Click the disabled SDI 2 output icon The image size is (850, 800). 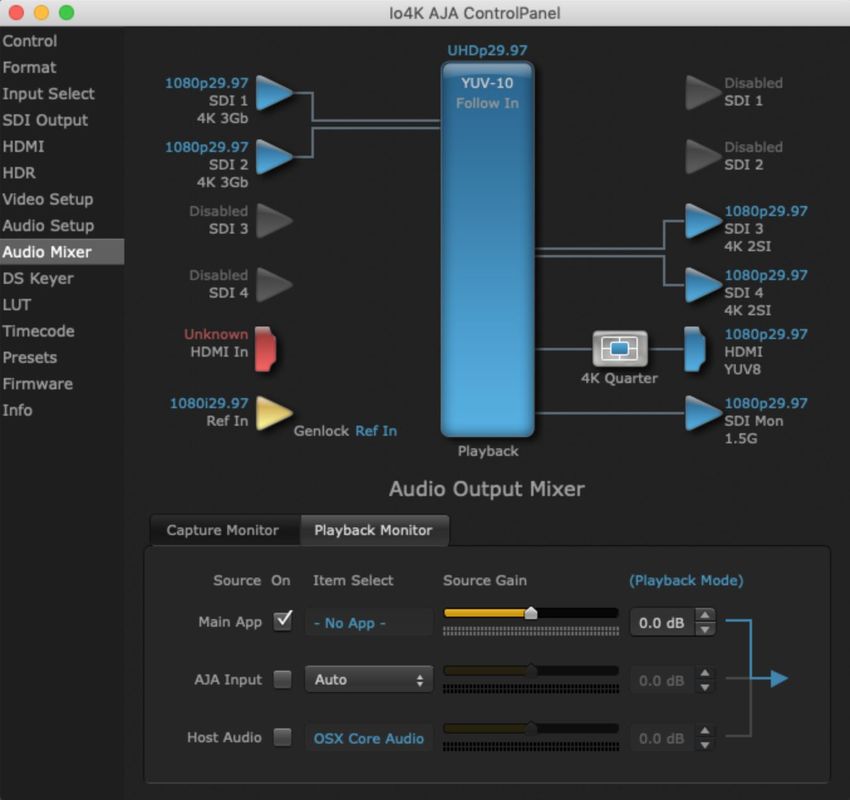coord(704,157)
